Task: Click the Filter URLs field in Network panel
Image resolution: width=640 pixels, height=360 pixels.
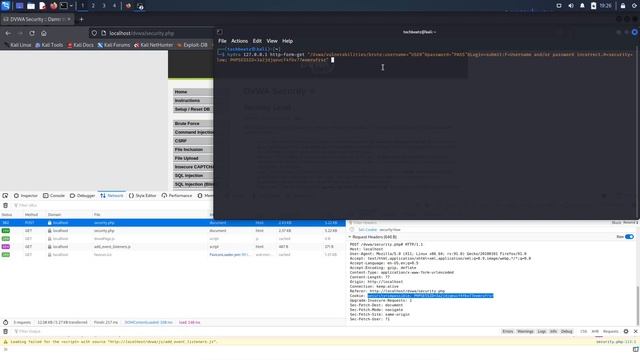Action: click(110, 205)
